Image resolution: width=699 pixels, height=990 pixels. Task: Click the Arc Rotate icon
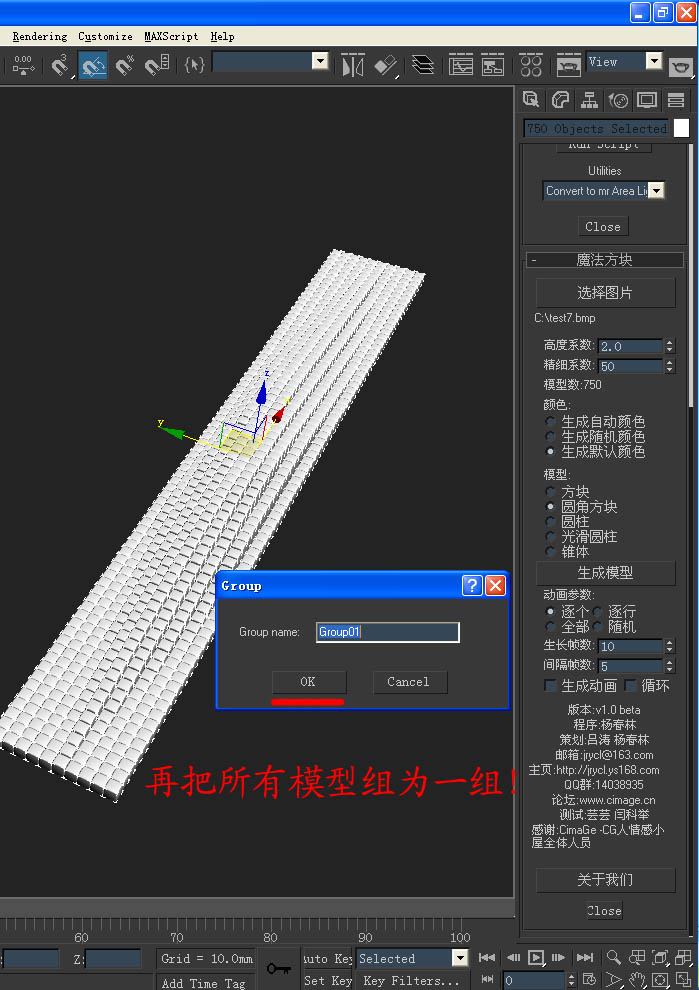660,980
